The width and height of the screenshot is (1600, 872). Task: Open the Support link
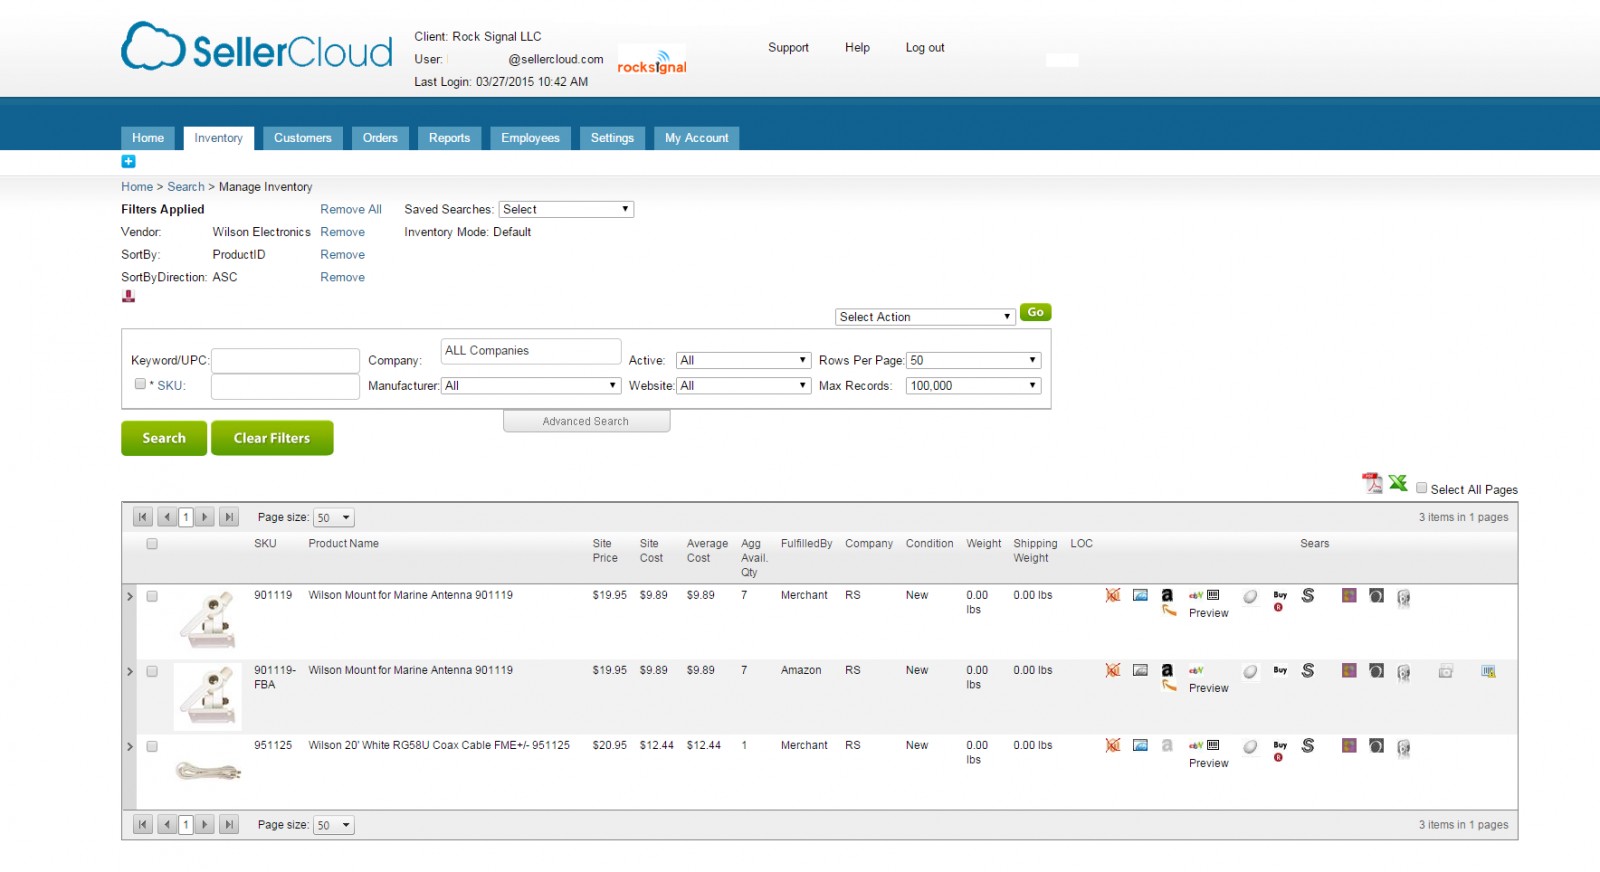click(788, 47)
